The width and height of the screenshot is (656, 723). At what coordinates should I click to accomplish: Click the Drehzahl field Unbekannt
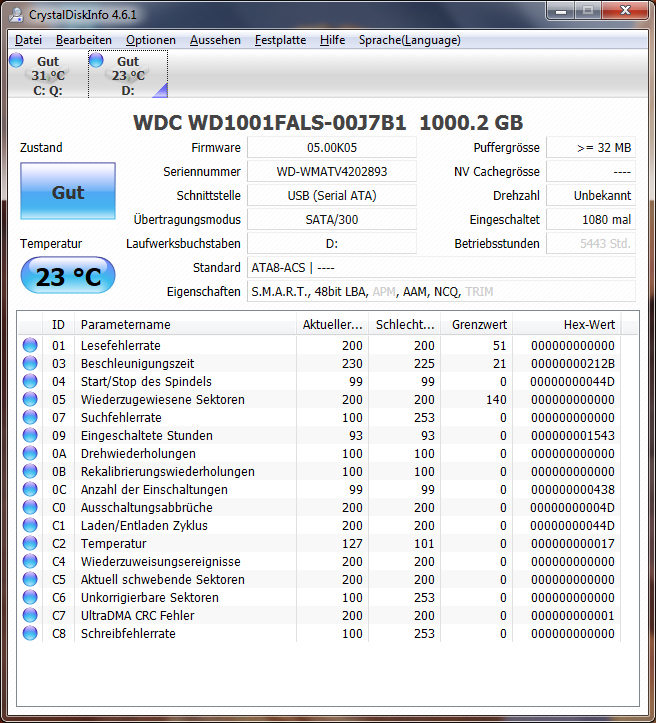click(x=591, y=196)
